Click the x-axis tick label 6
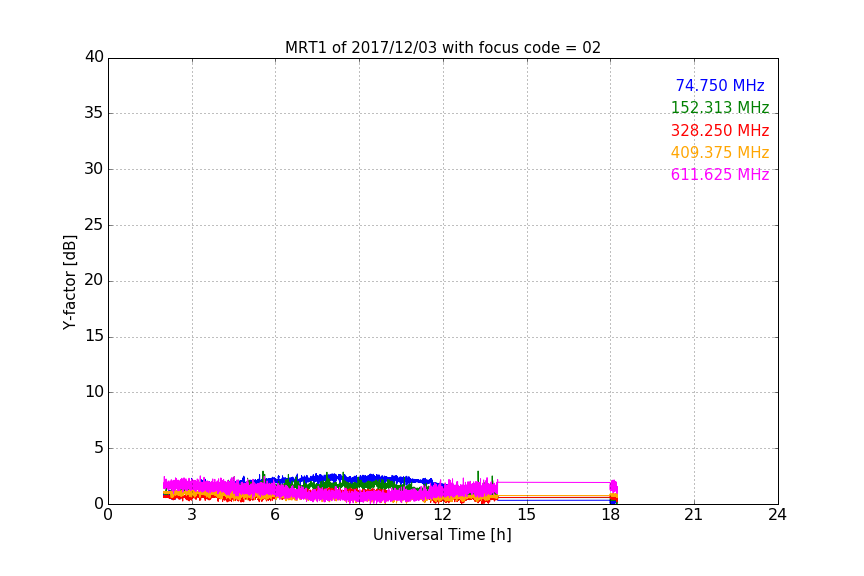 coord(275,515)
